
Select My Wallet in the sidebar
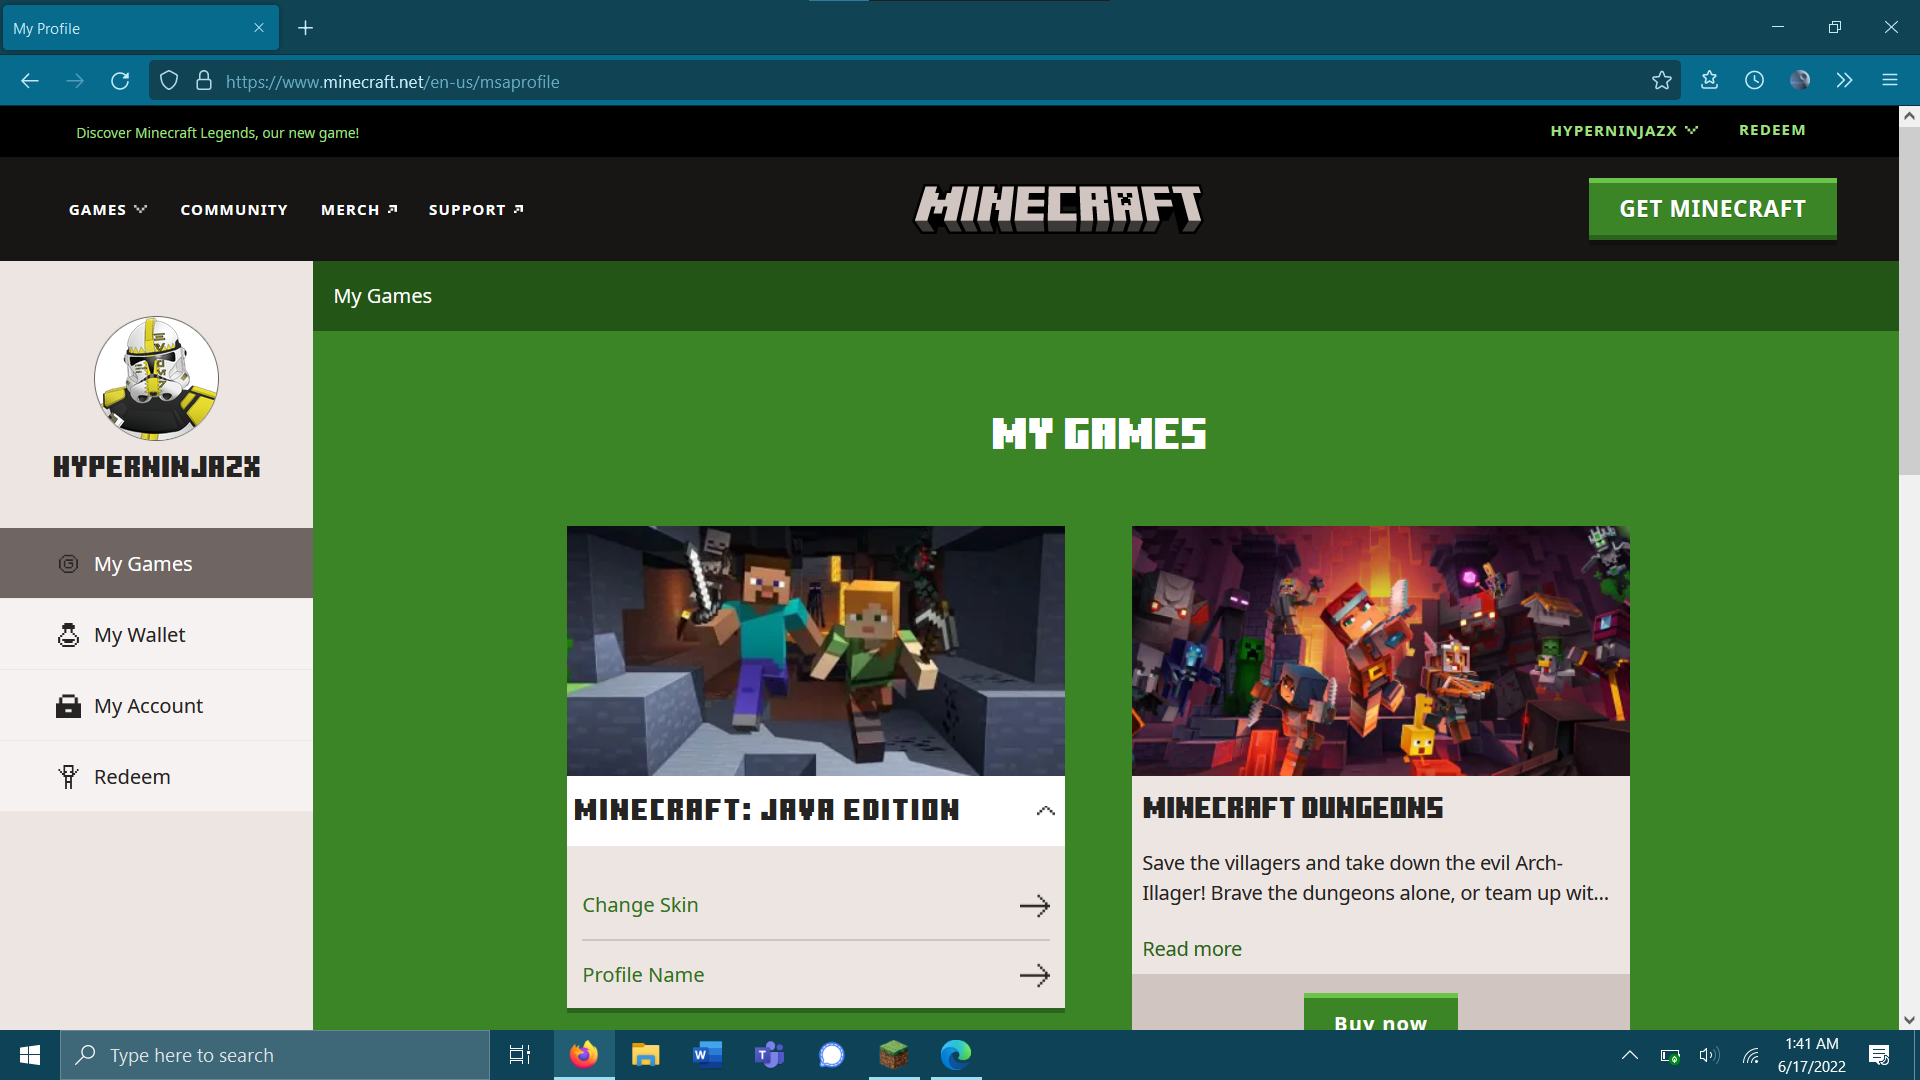(x=139, y=635)
